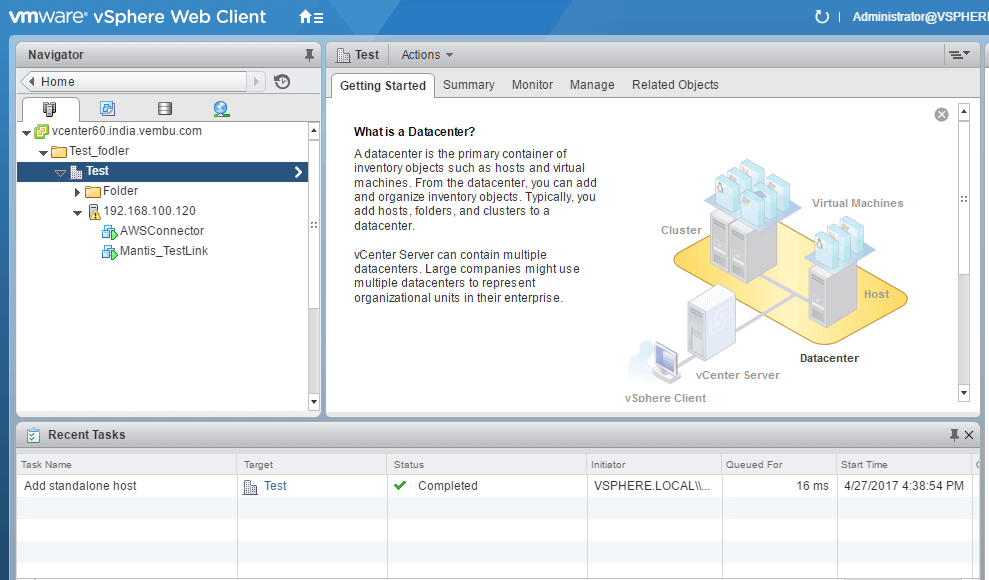Click the Folder item icon
This screenshot has height=580, width=989.
[x=93, y=192]
